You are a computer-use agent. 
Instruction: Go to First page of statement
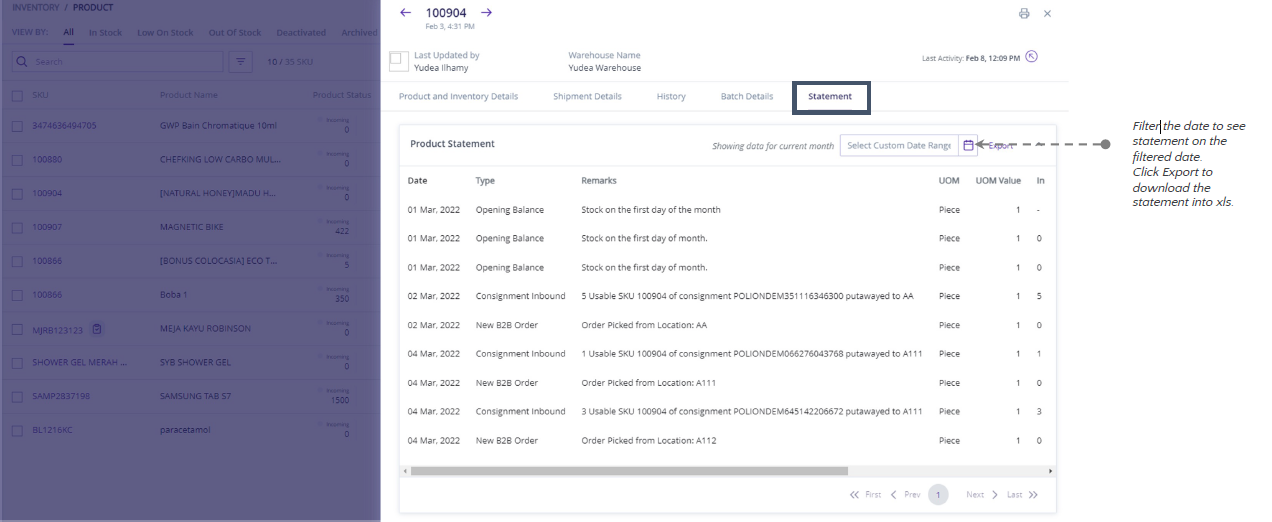[866, 495]
